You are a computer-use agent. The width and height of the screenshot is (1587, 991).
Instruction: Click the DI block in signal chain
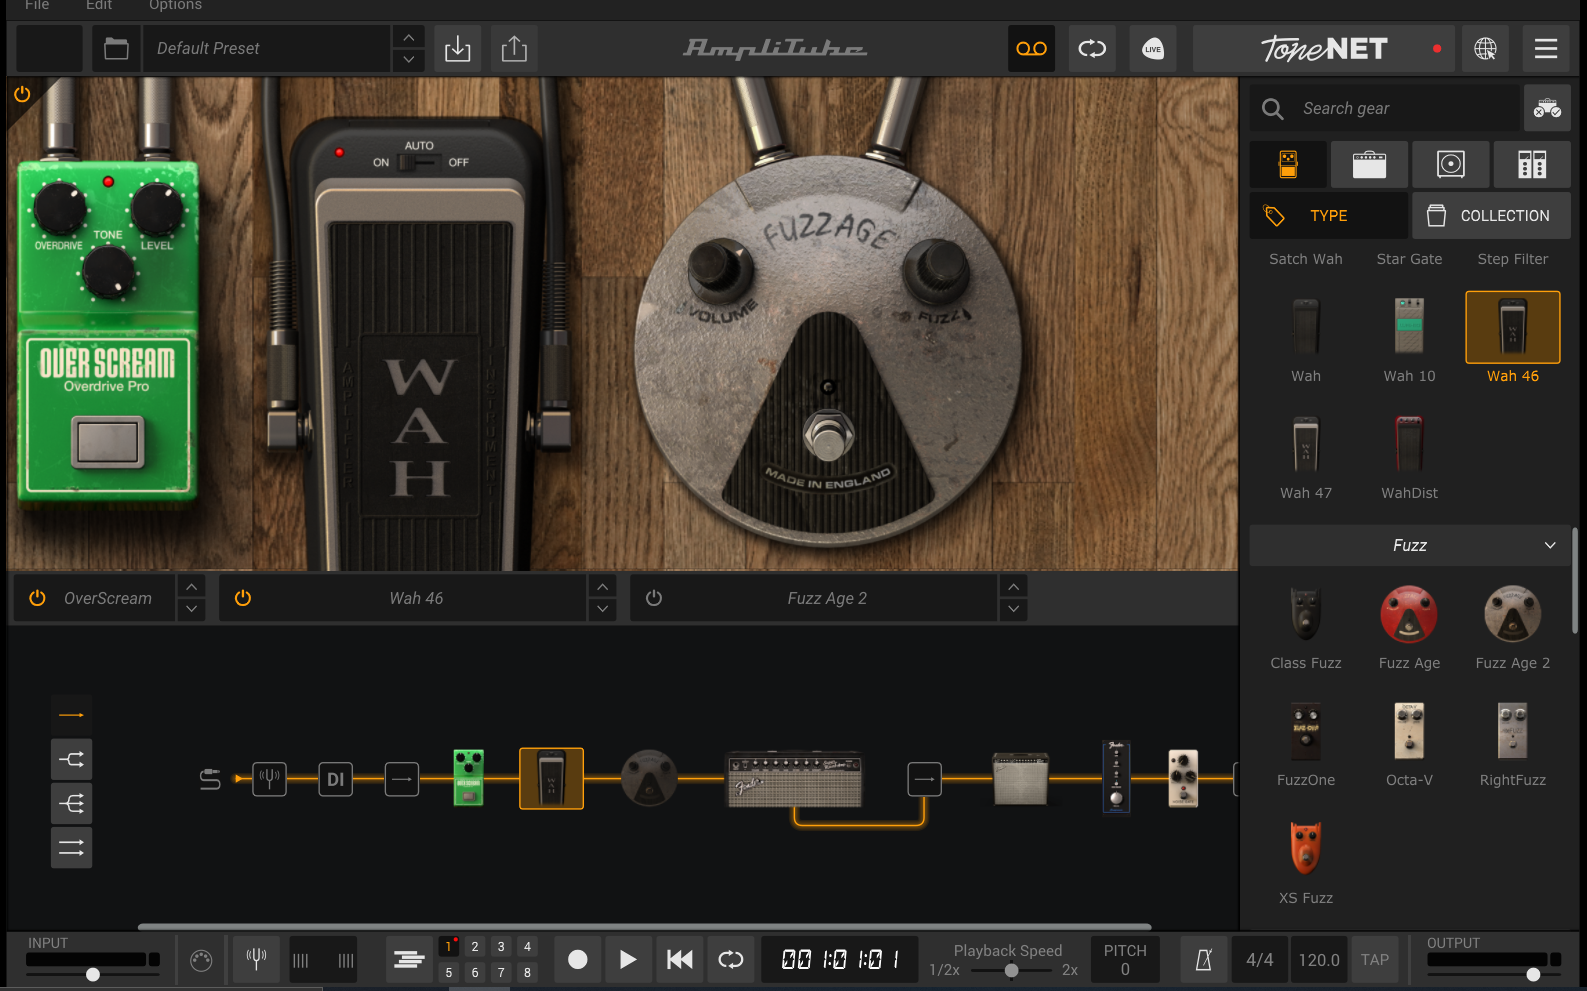click(336, 778)
